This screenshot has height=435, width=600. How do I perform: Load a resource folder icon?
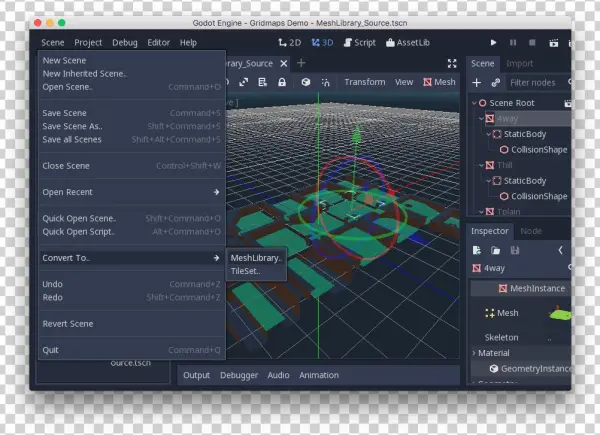(x=496, y=251)
